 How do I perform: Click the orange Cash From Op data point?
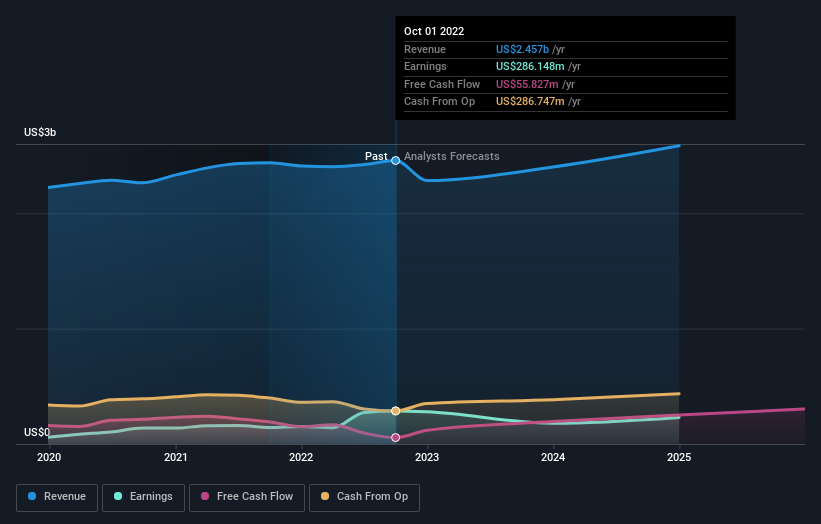[x=396, y=411]
